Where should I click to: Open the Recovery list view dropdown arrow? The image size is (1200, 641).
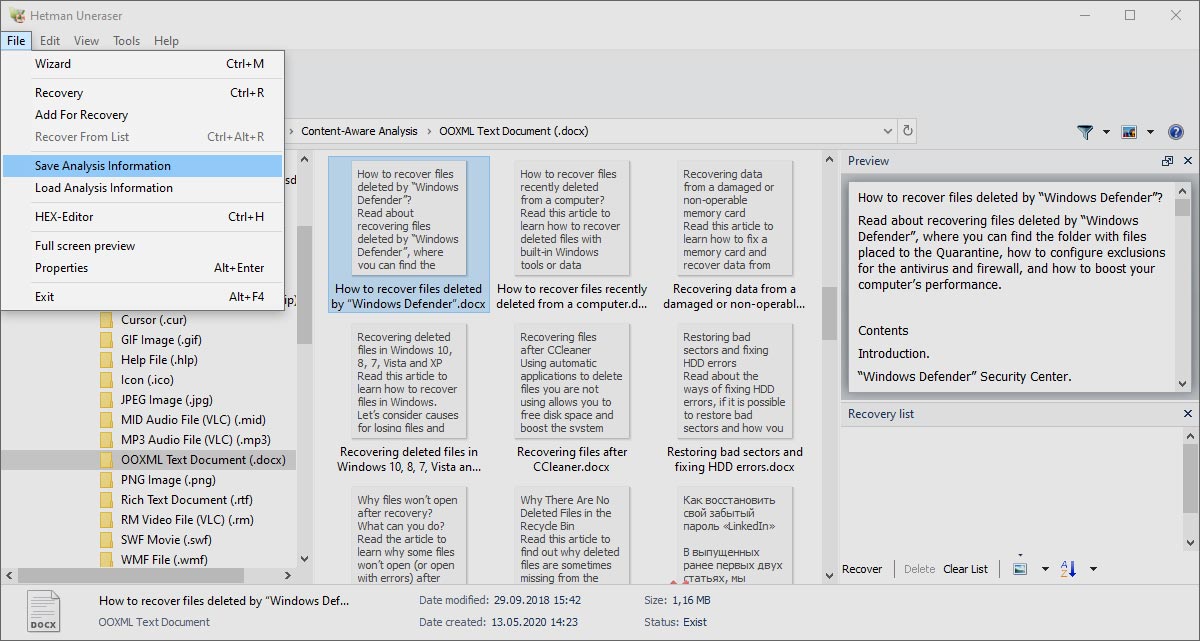[x=1045, y=569]
